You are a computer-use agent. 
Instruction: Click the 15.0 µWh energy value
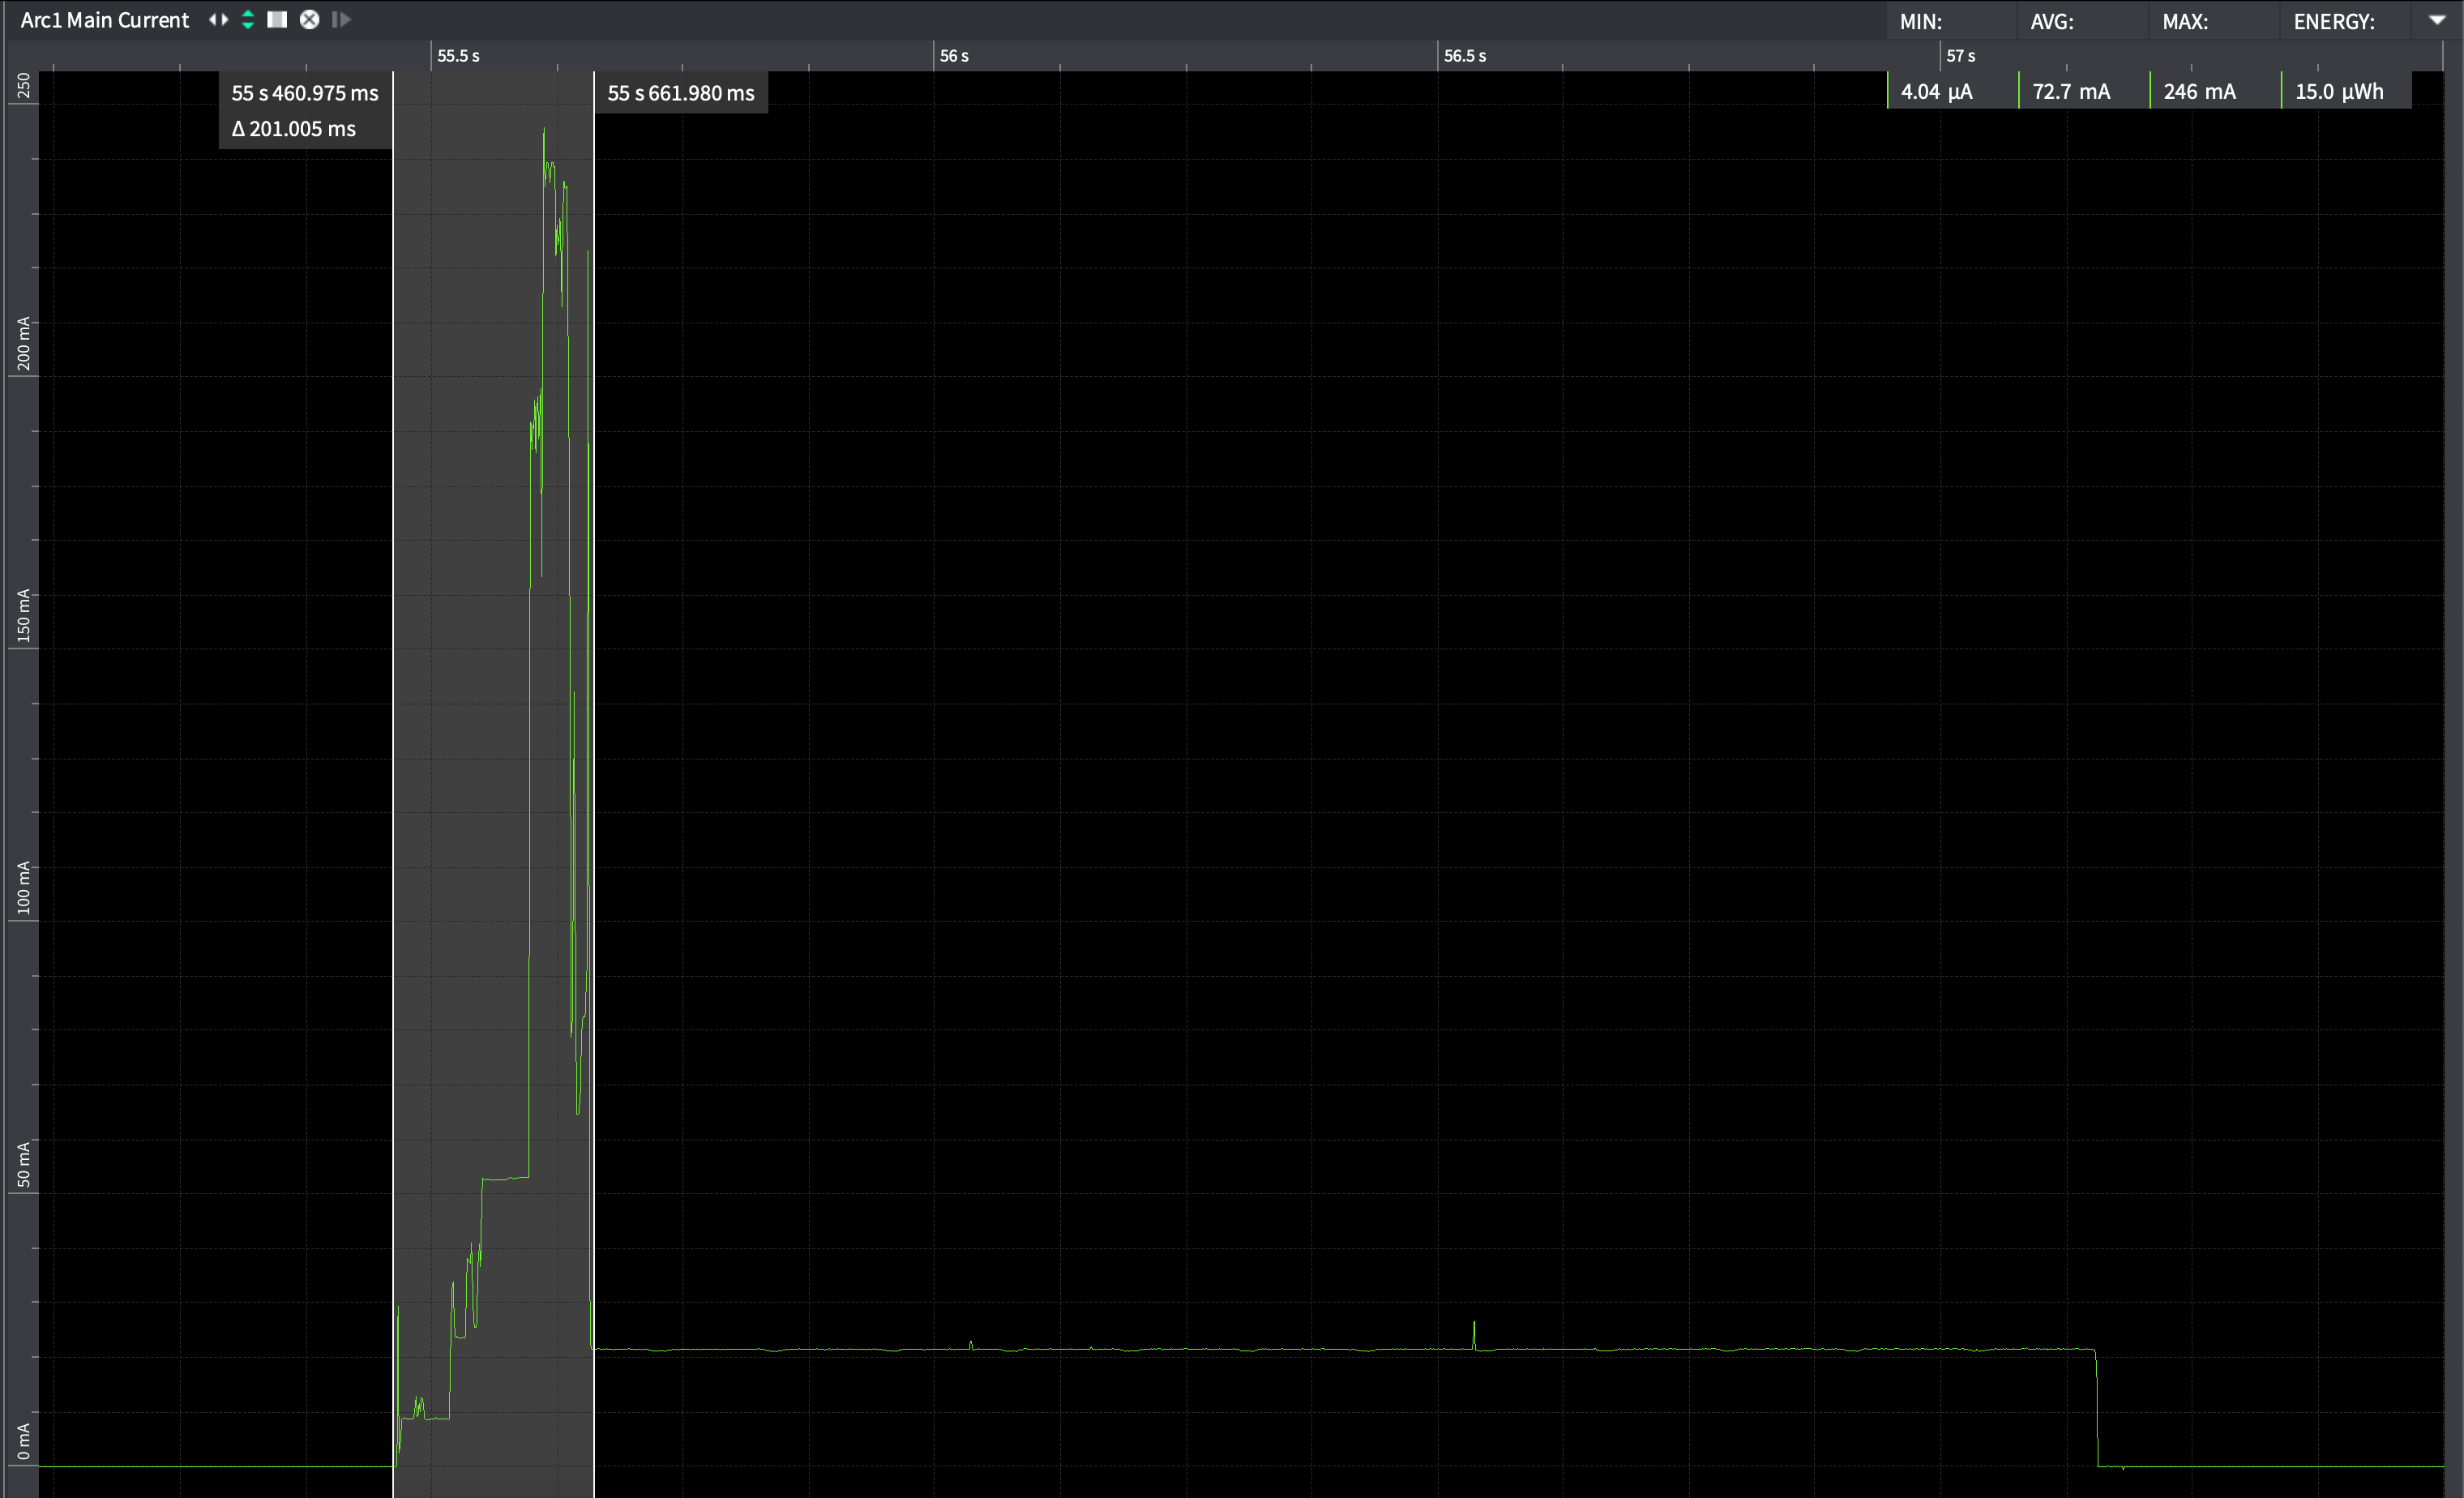[2339, 92]
